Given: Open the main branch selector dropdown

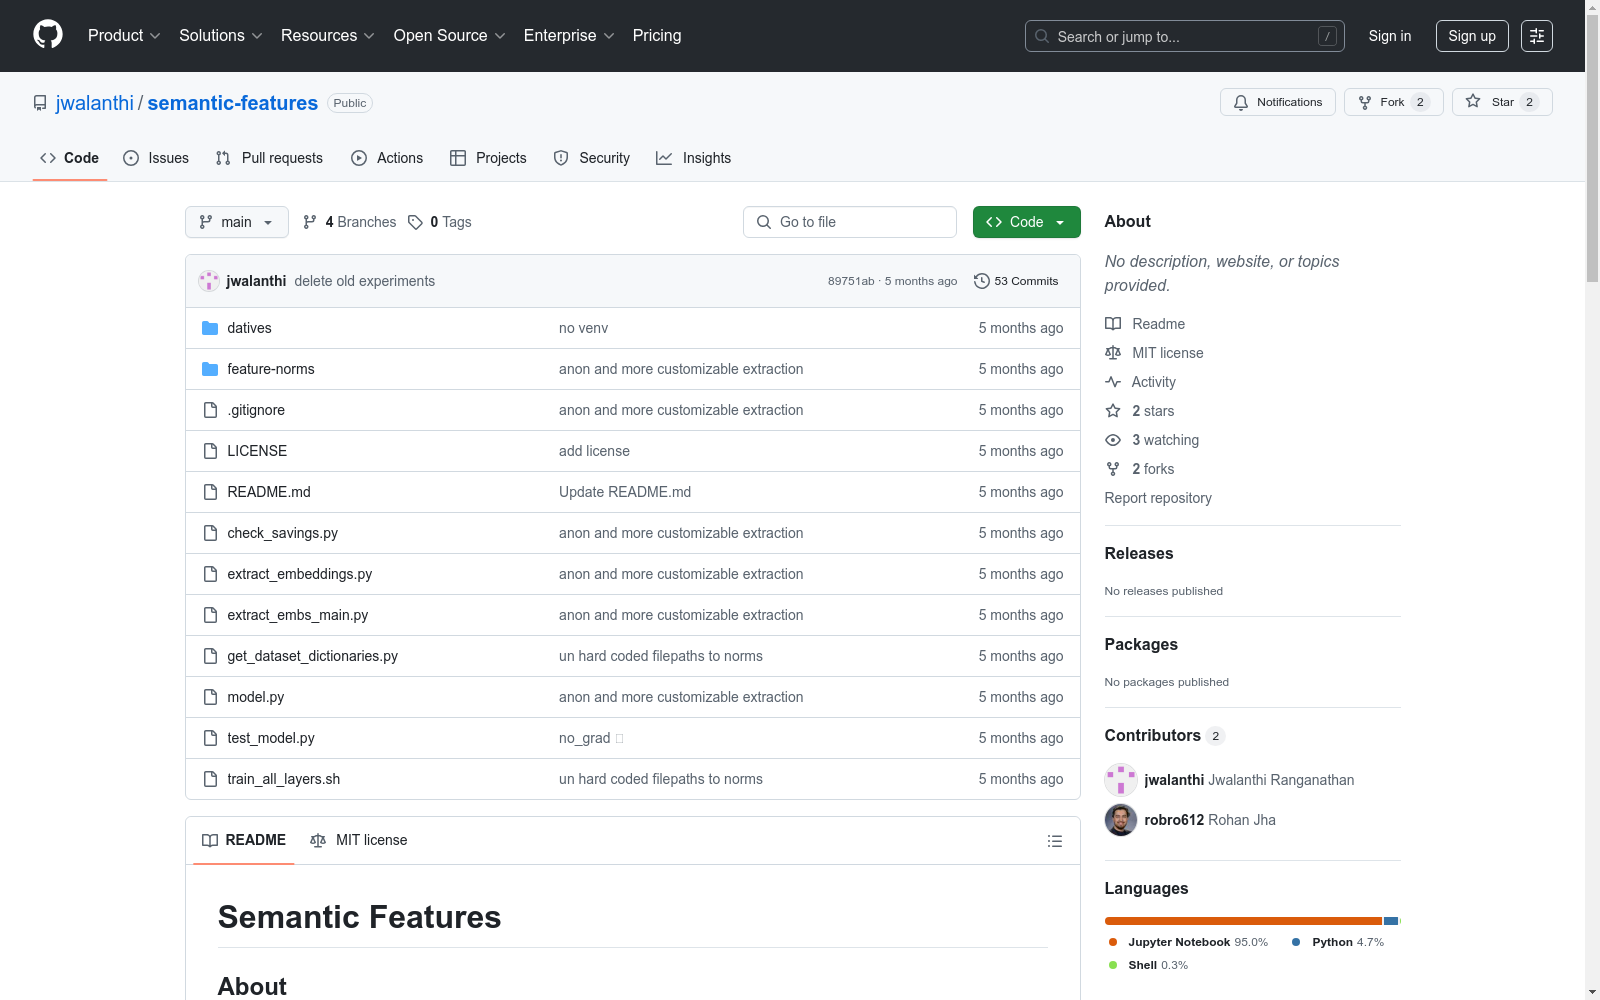Looking at the screenshot, I should point(237,222).
